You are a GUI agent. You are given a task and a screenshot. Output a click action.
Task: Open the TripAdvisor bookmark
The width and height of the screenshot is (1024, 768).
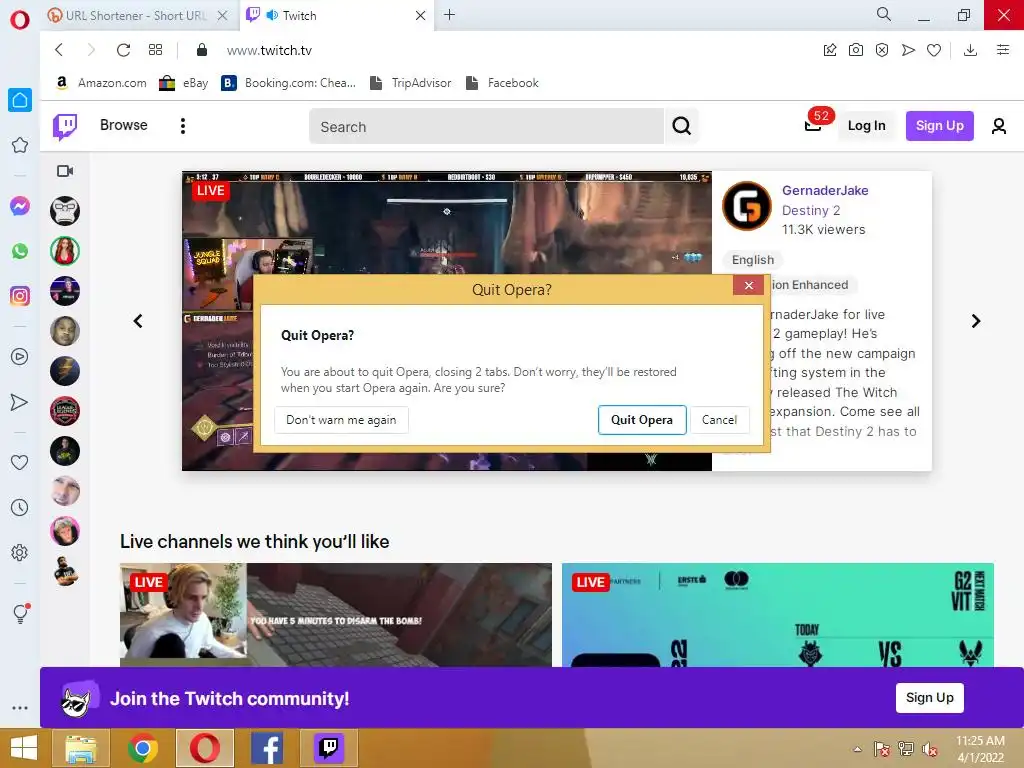click(x=411, y=83)
